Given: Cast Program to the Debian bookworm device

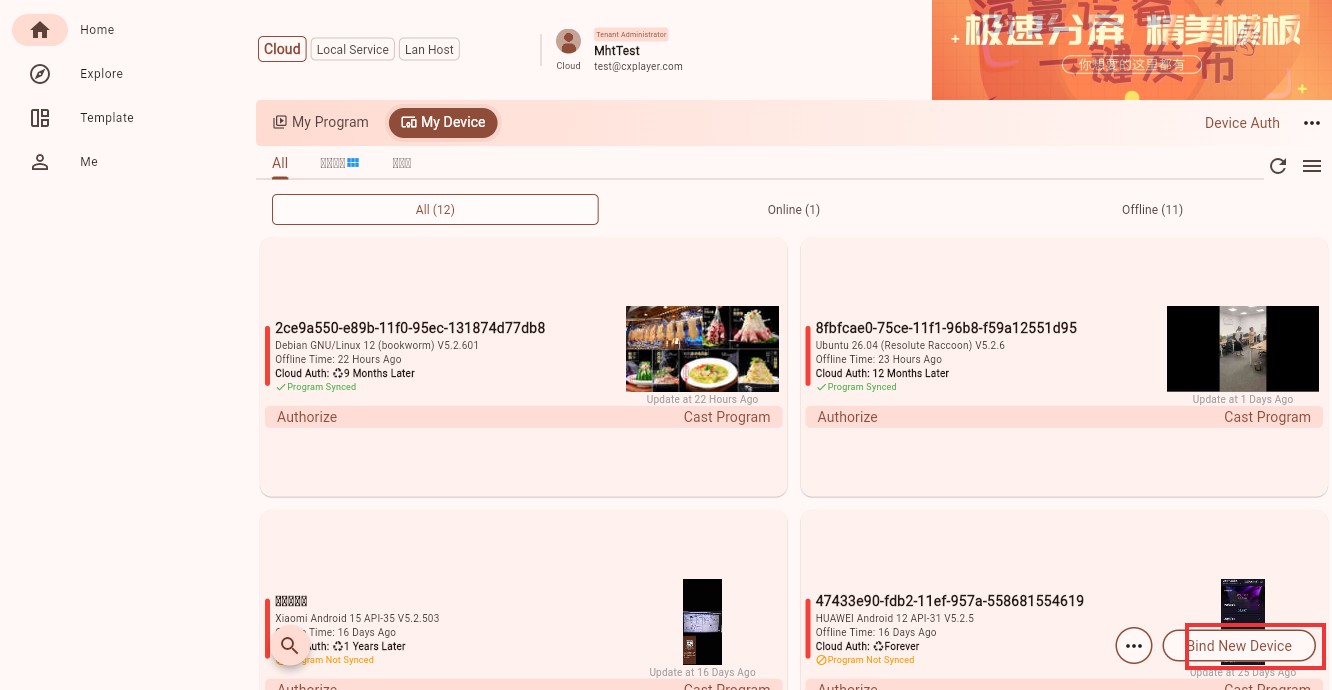Looking at the screenshot, I should (x=727, y=417).
